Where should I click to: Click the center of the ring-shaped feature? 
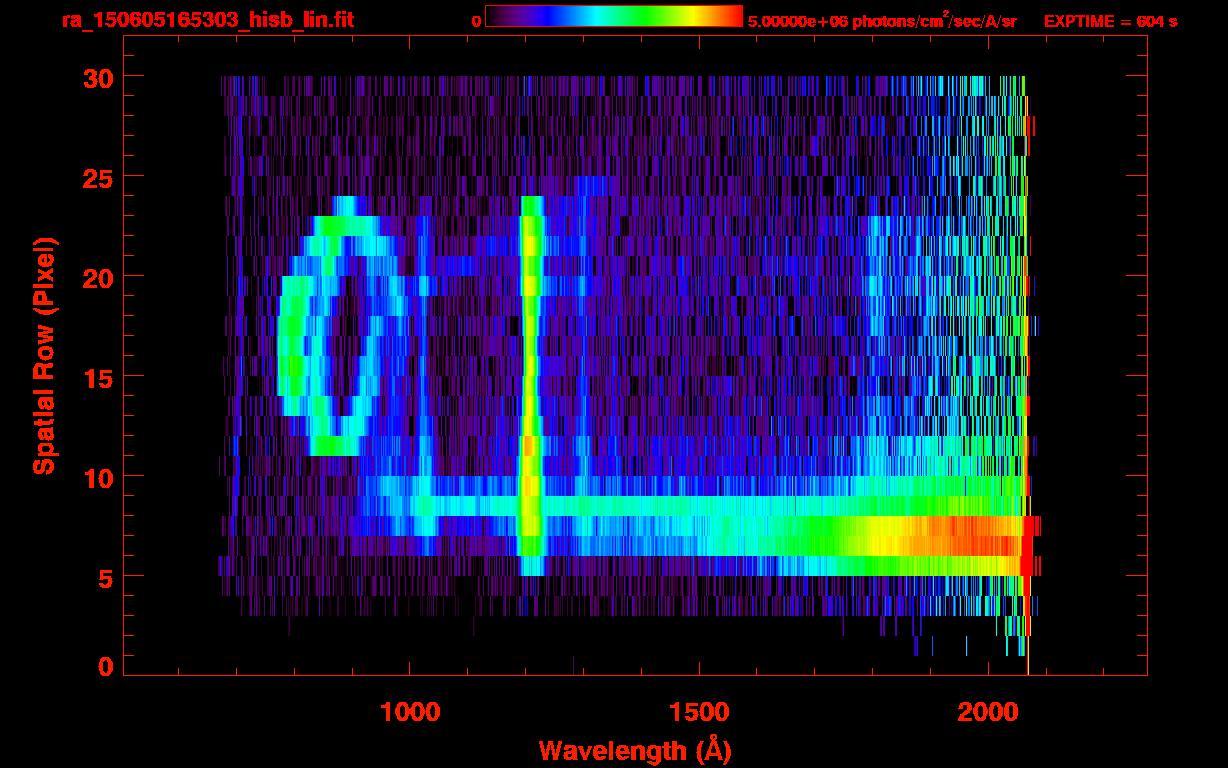point(340,335)
